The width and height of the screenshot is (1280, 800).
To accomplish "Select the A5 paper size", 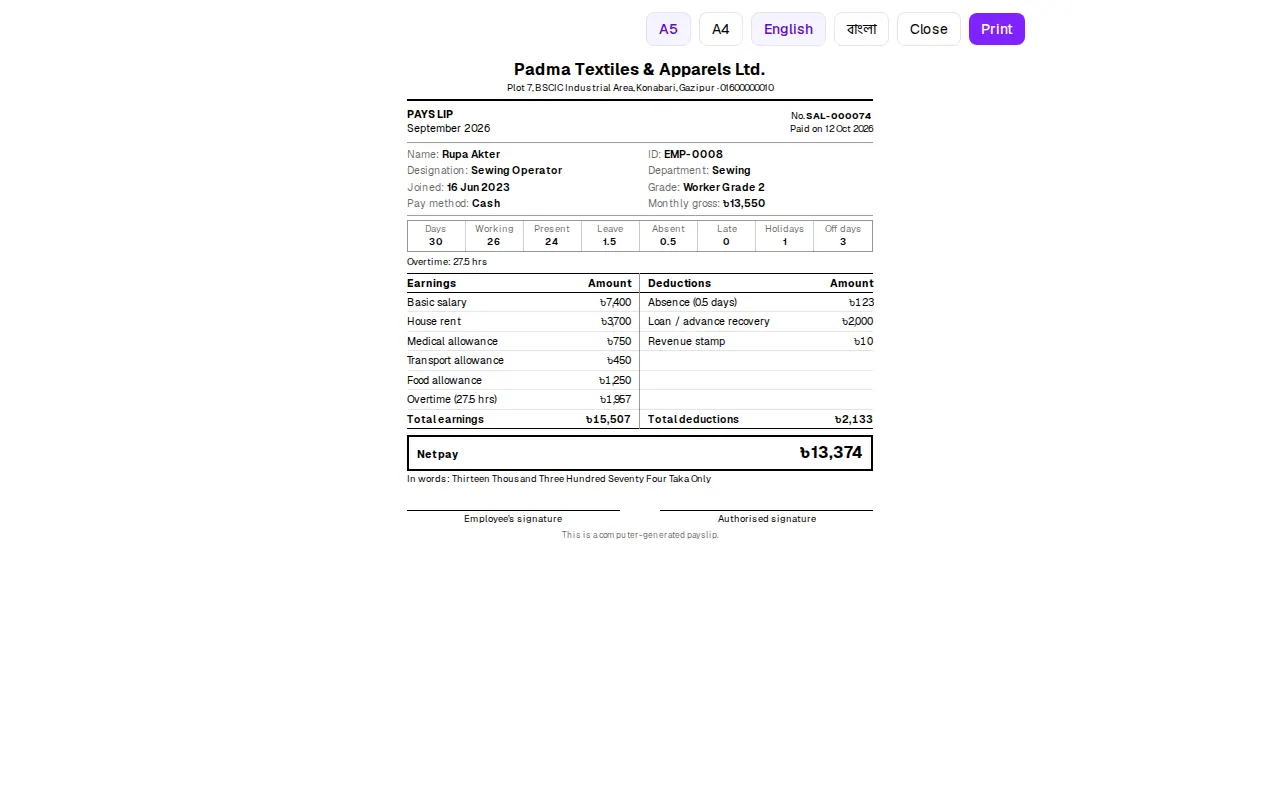I will point(668,29).
